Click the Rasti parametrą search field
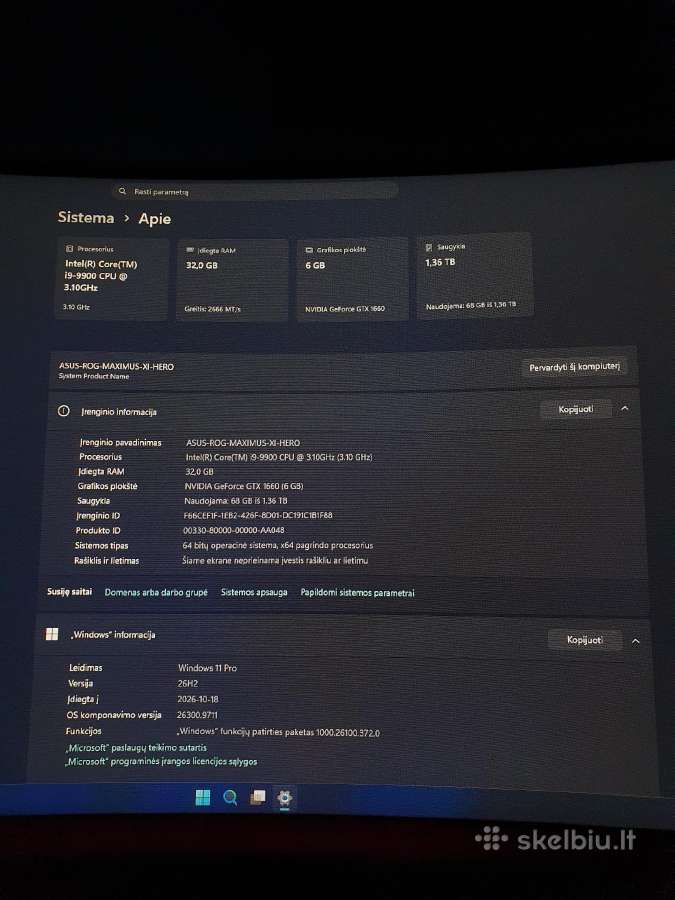This screenshot has width=675, height=900. 255,191
